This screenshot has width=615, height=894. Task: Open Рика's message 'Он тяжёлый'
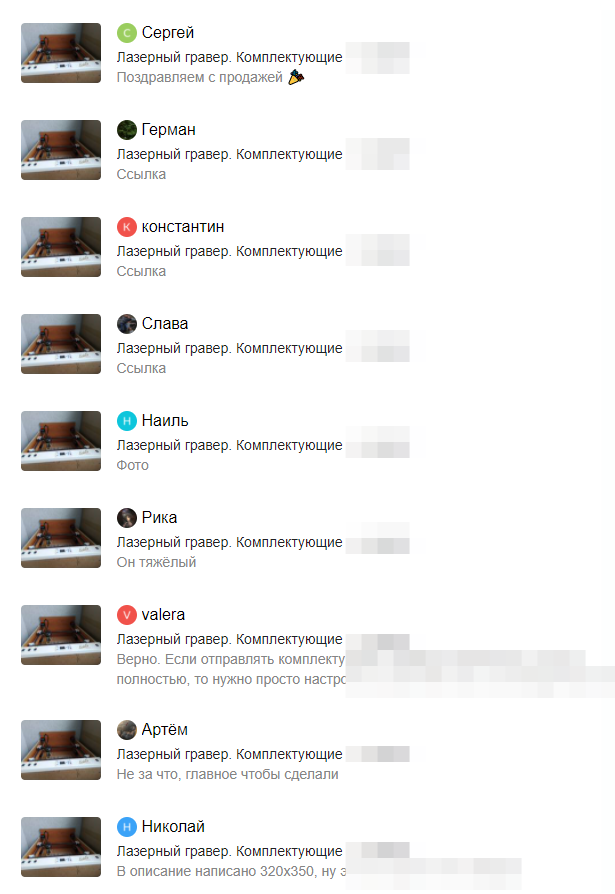pos(156,562)
